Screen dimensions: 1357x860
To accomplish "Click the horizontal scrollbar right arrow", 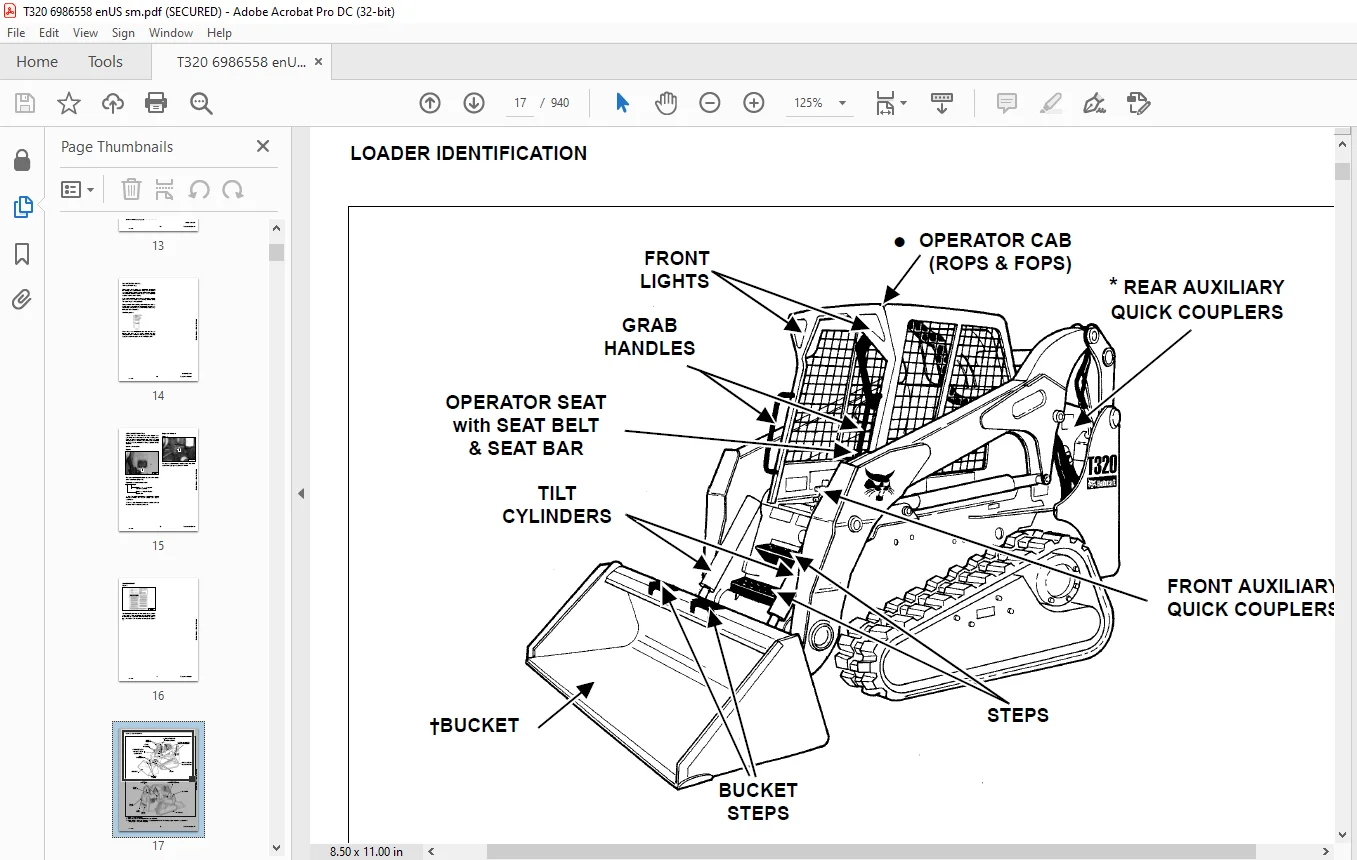I will (x=1326, y=851).
